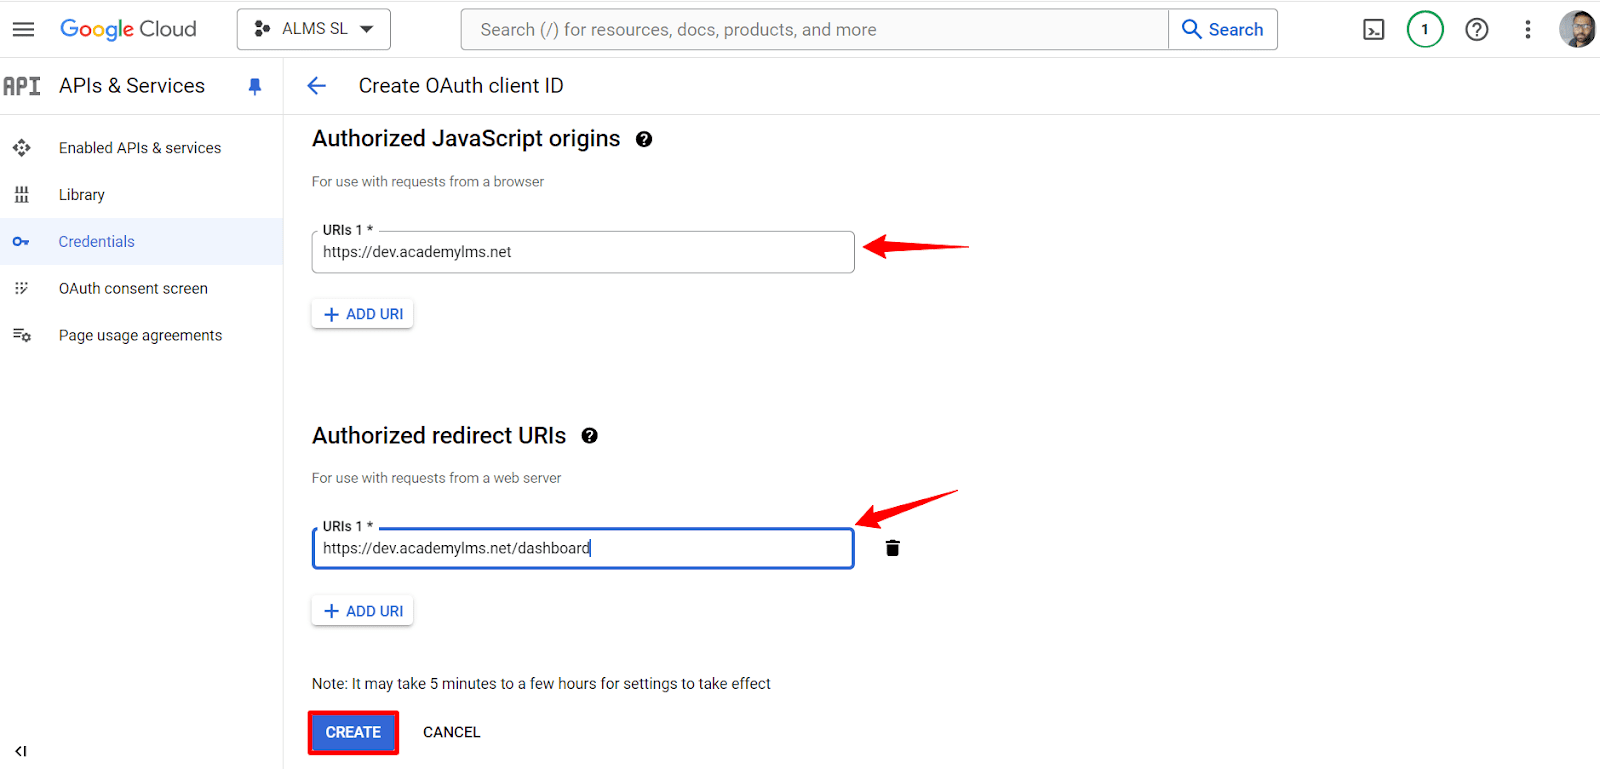Focus the resources search box
Viewport: 1600px width, 769px height.
coord(814,30)
